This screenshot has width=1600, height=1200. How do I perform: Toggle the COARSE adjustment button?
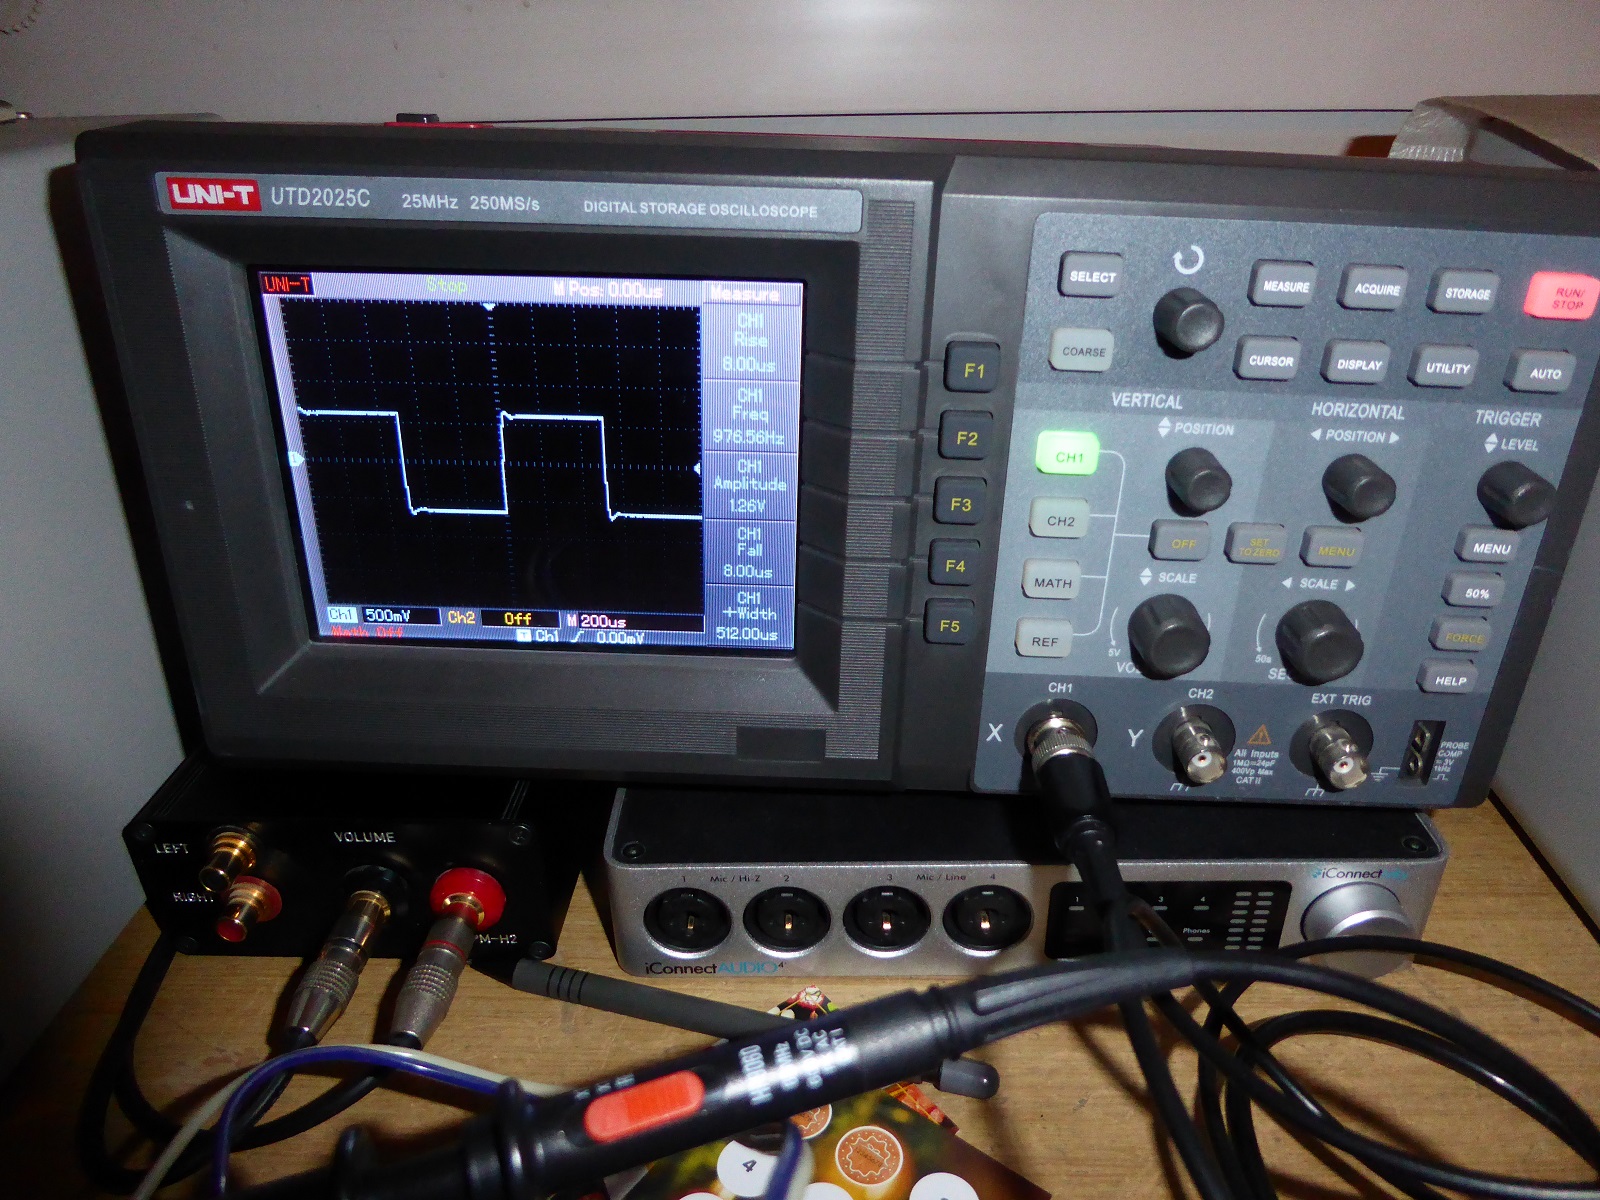click(x=1083, y=351)
